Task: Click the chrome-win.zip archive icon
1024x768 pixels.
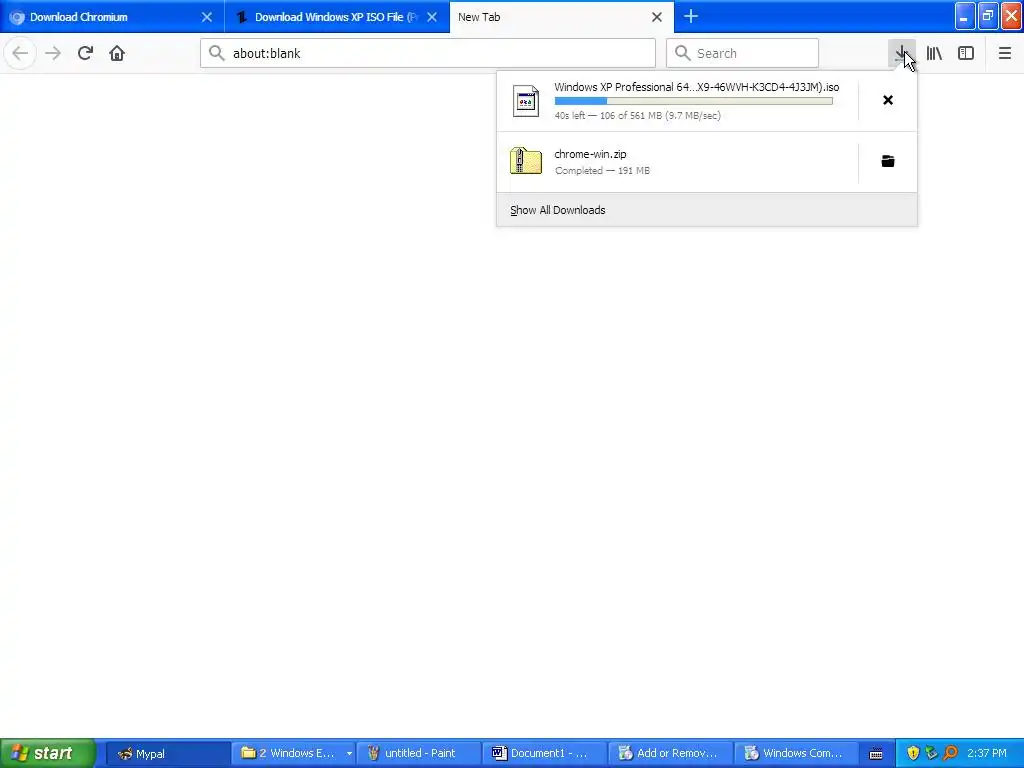Action: tap(526, 161)
